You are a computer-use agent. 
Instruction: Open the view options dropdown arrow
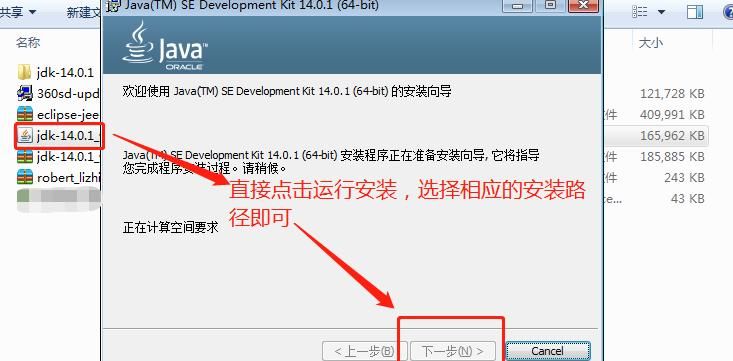[x=661, y=12]
